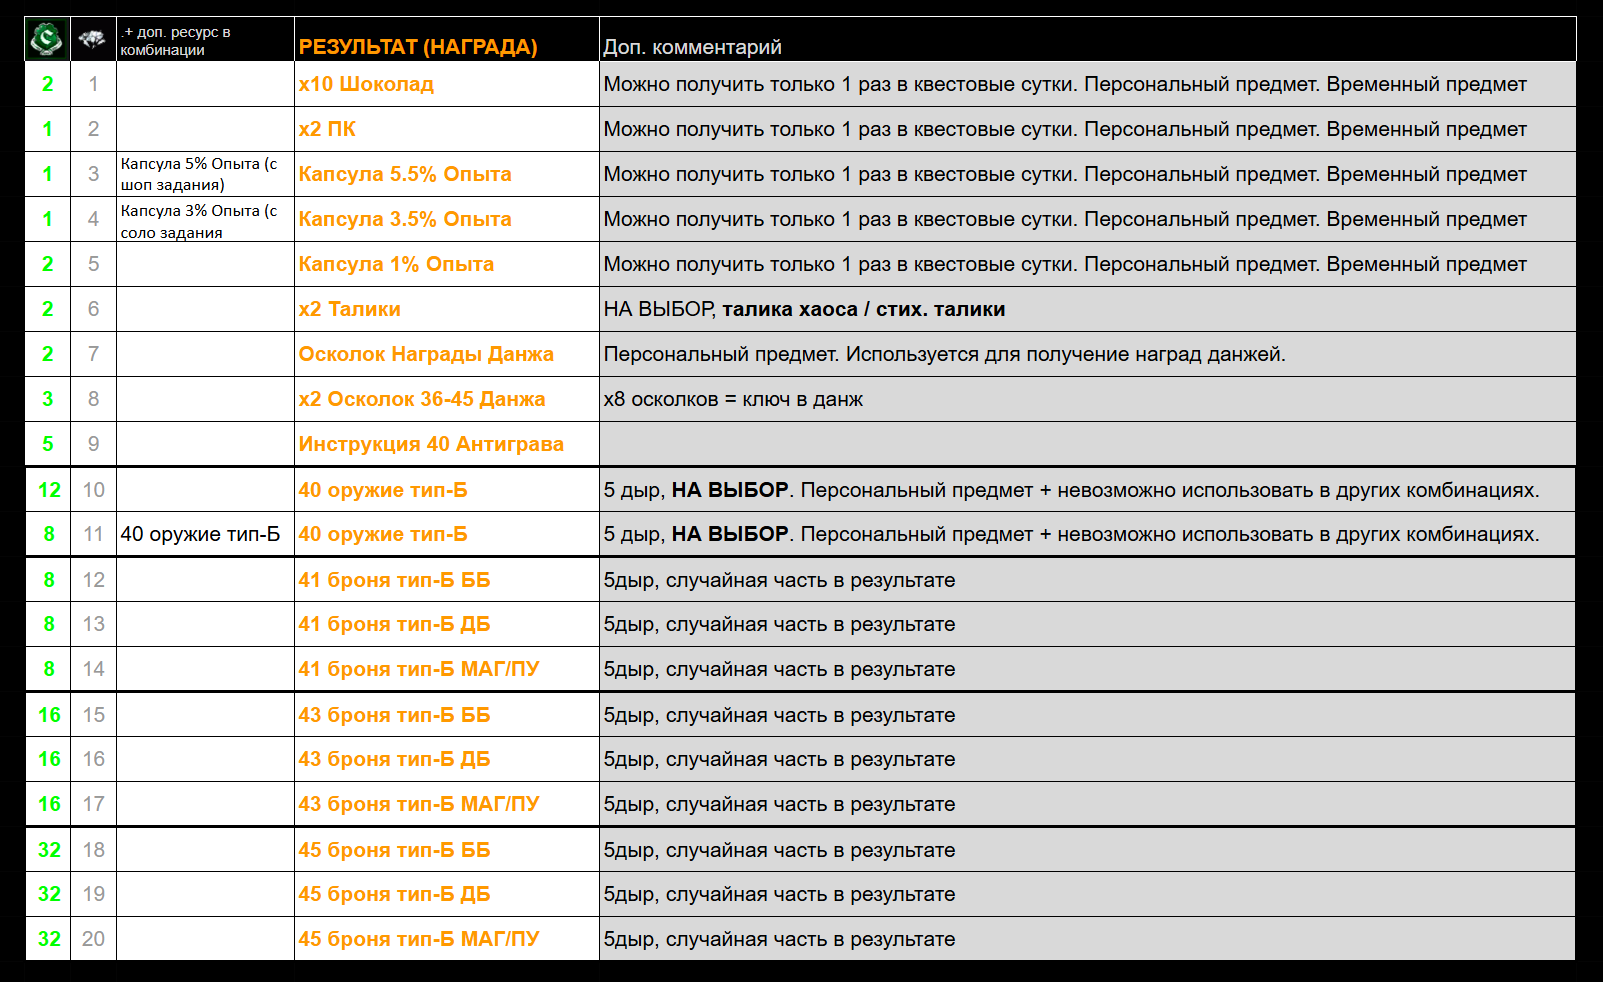Click 'Капсула 1% Опыта' reward text
The height and width of the screenshot is (982, 1603).
pos(396,264)
